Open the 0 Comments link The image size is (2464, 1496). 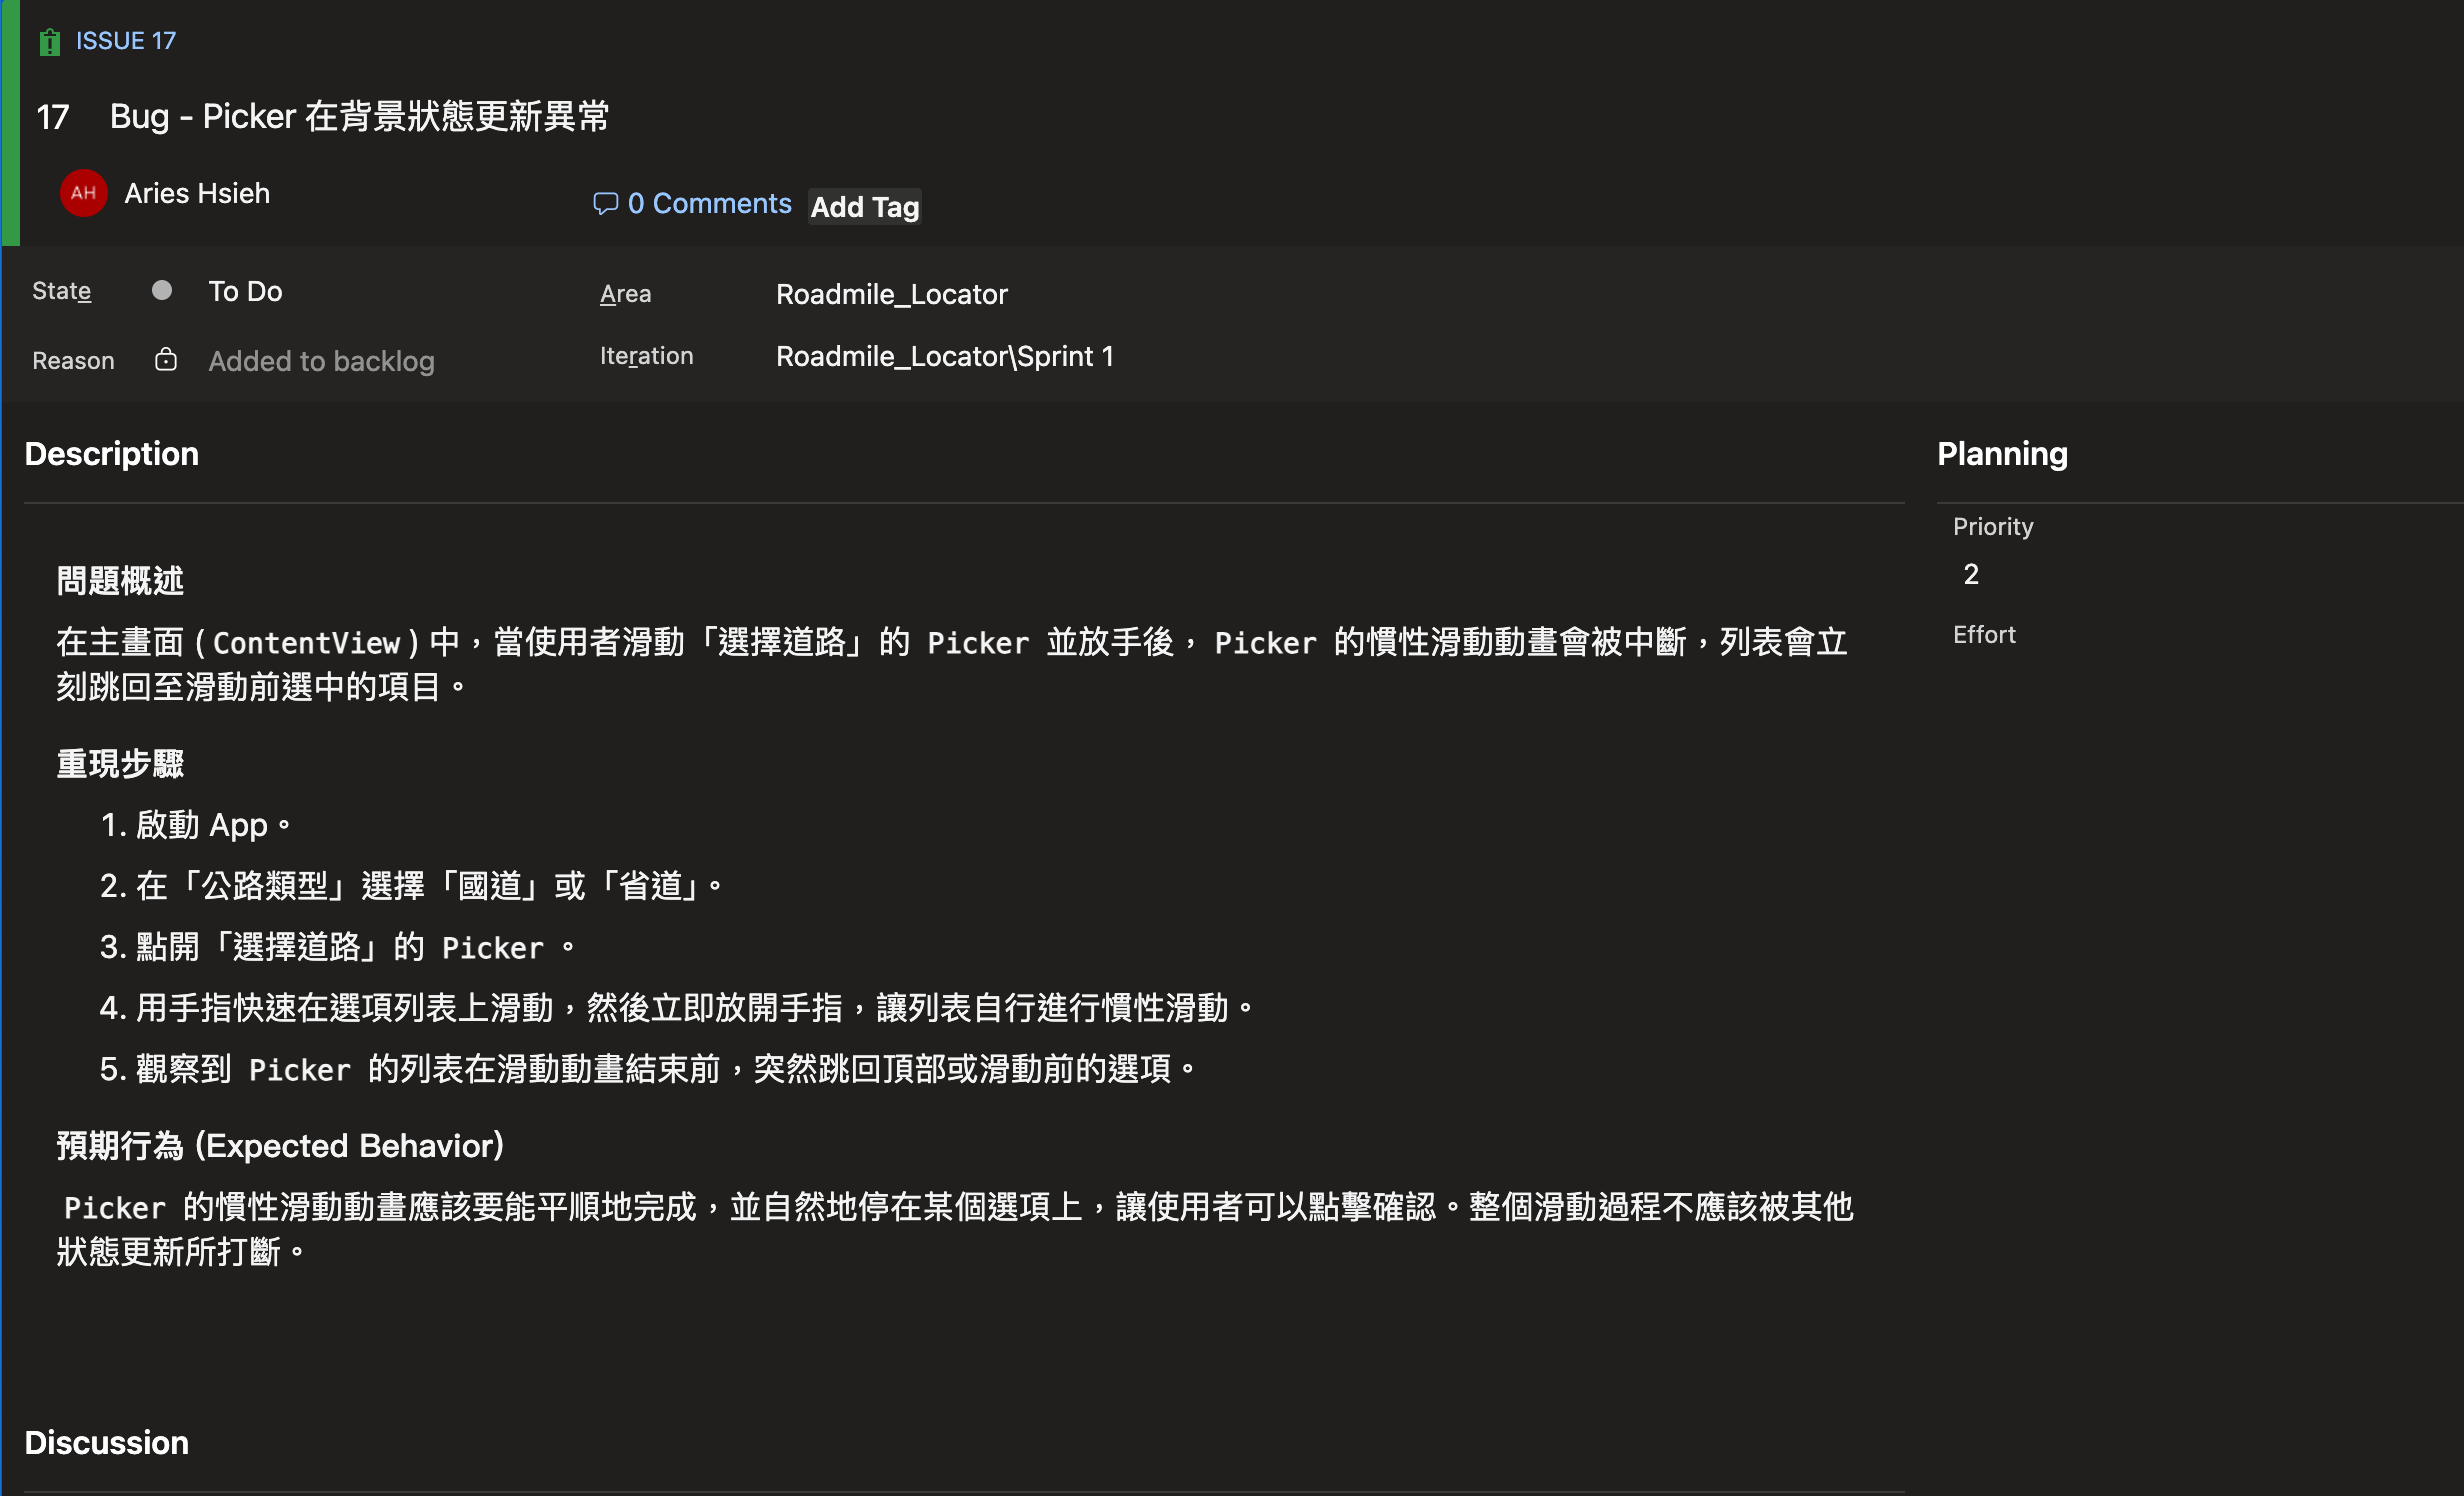coord(709,204)
